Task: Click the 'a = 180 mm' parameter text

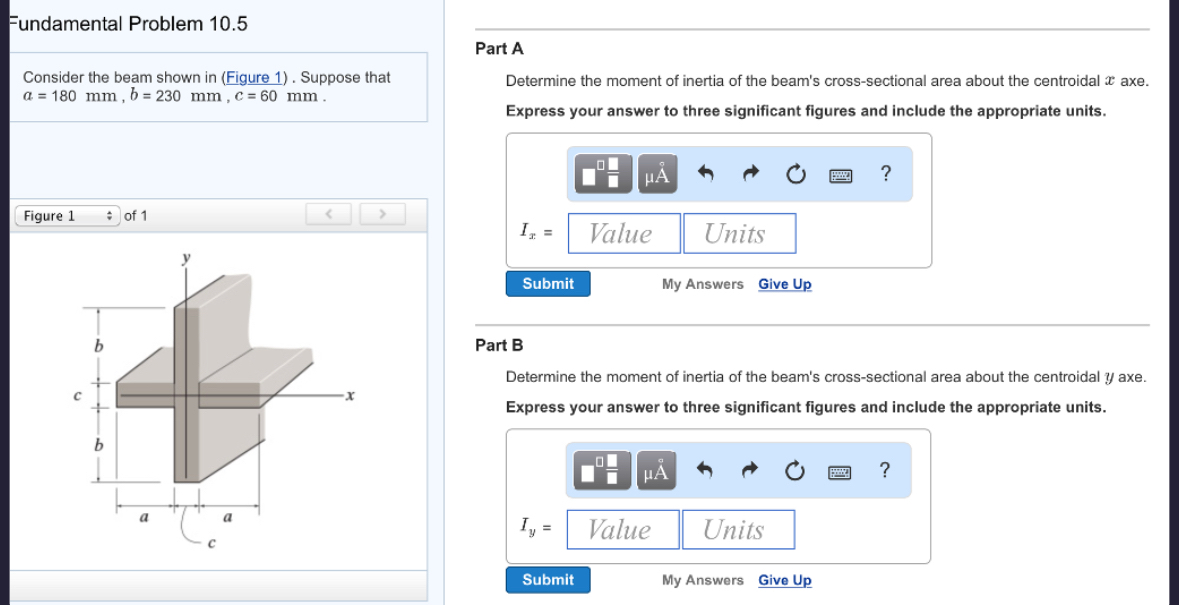Action: point(71,97)
